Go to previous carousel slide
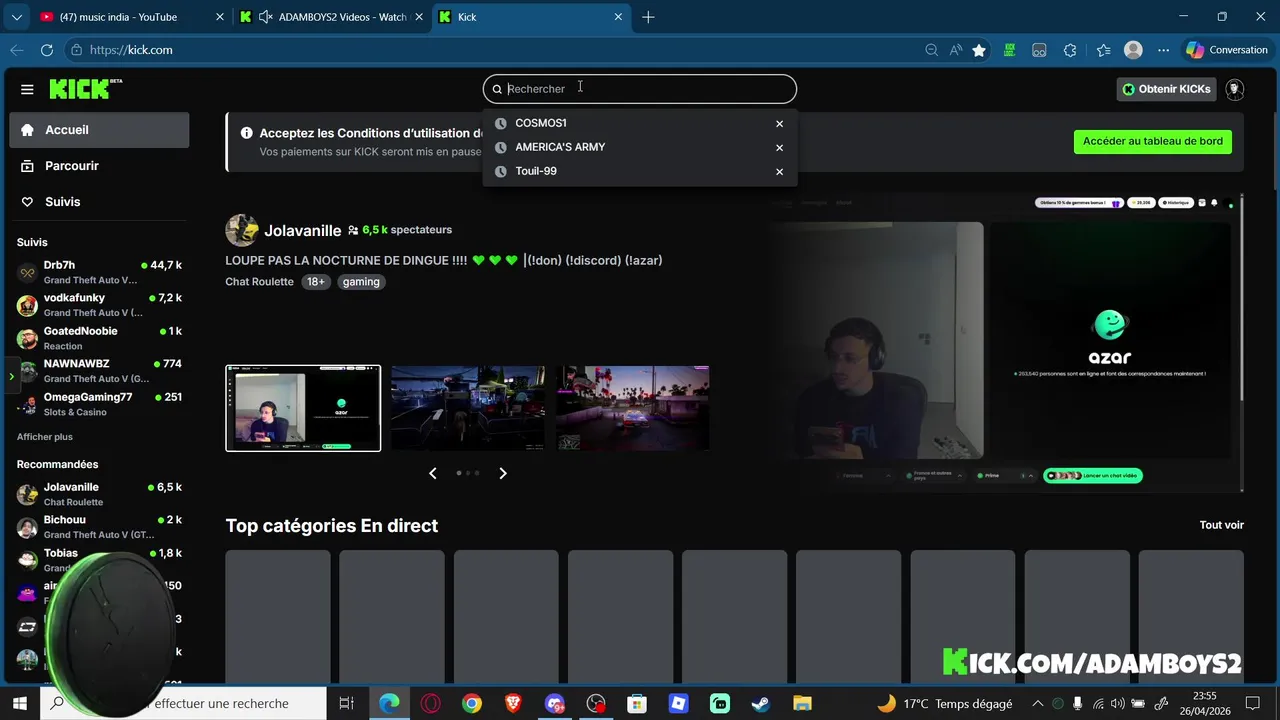This screenshot has height=720, width=1280. point(433,473)
